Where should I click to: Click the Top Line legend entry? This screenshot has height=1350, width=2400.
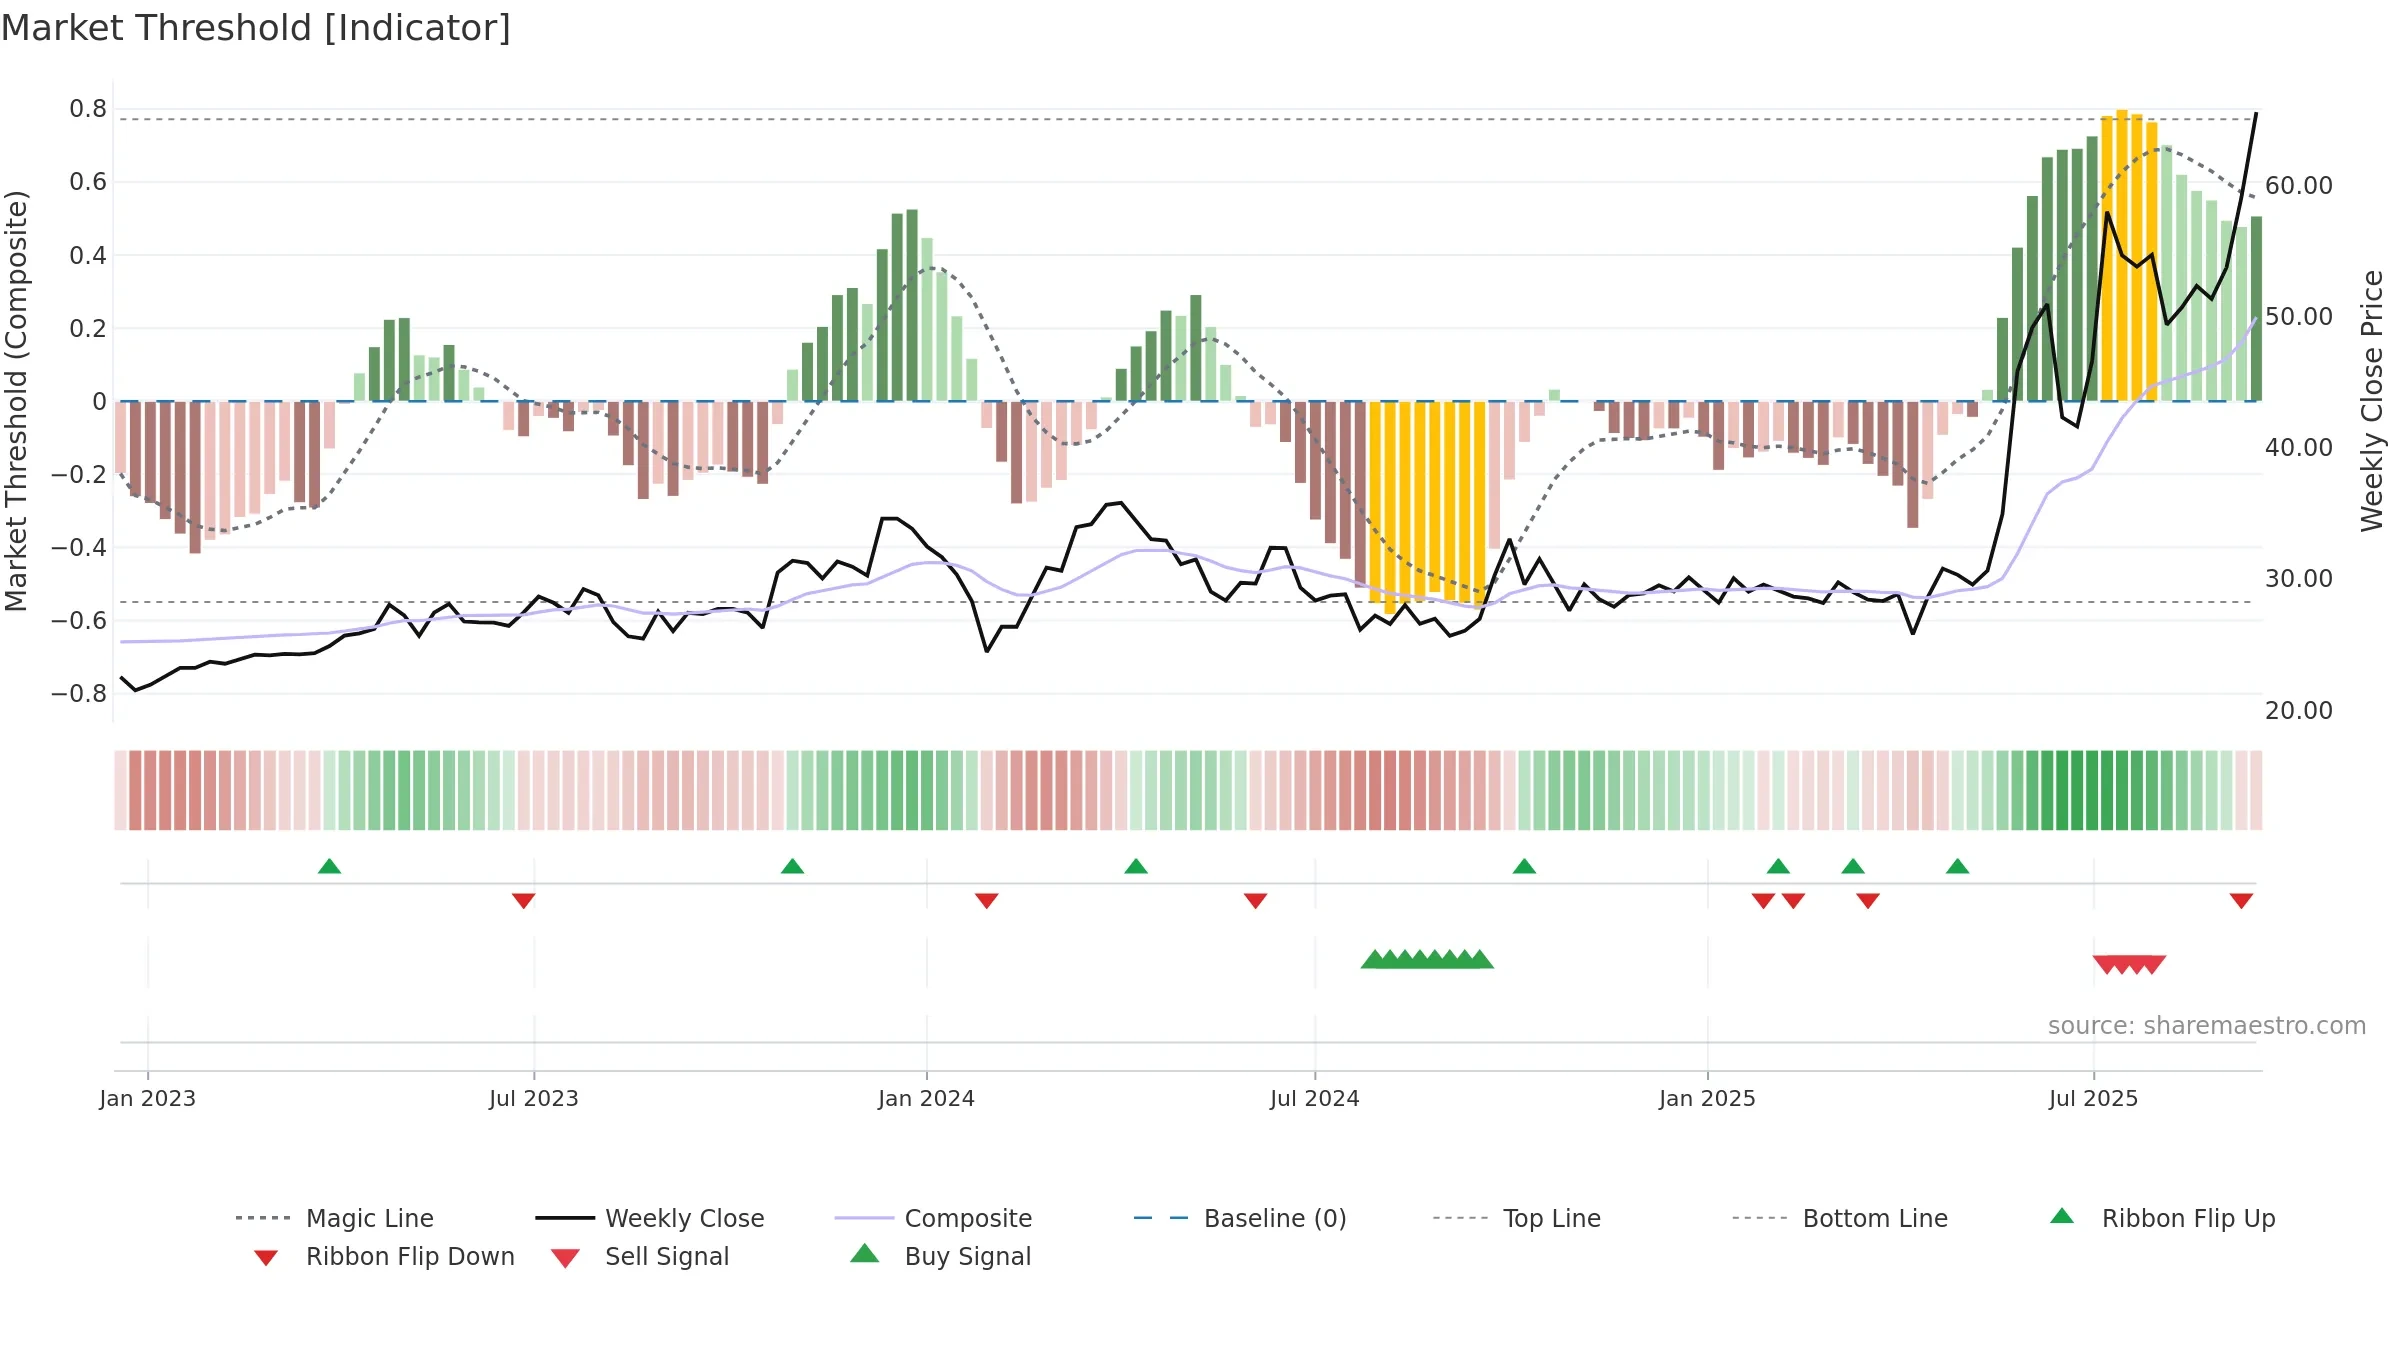click(1516, 1218)
